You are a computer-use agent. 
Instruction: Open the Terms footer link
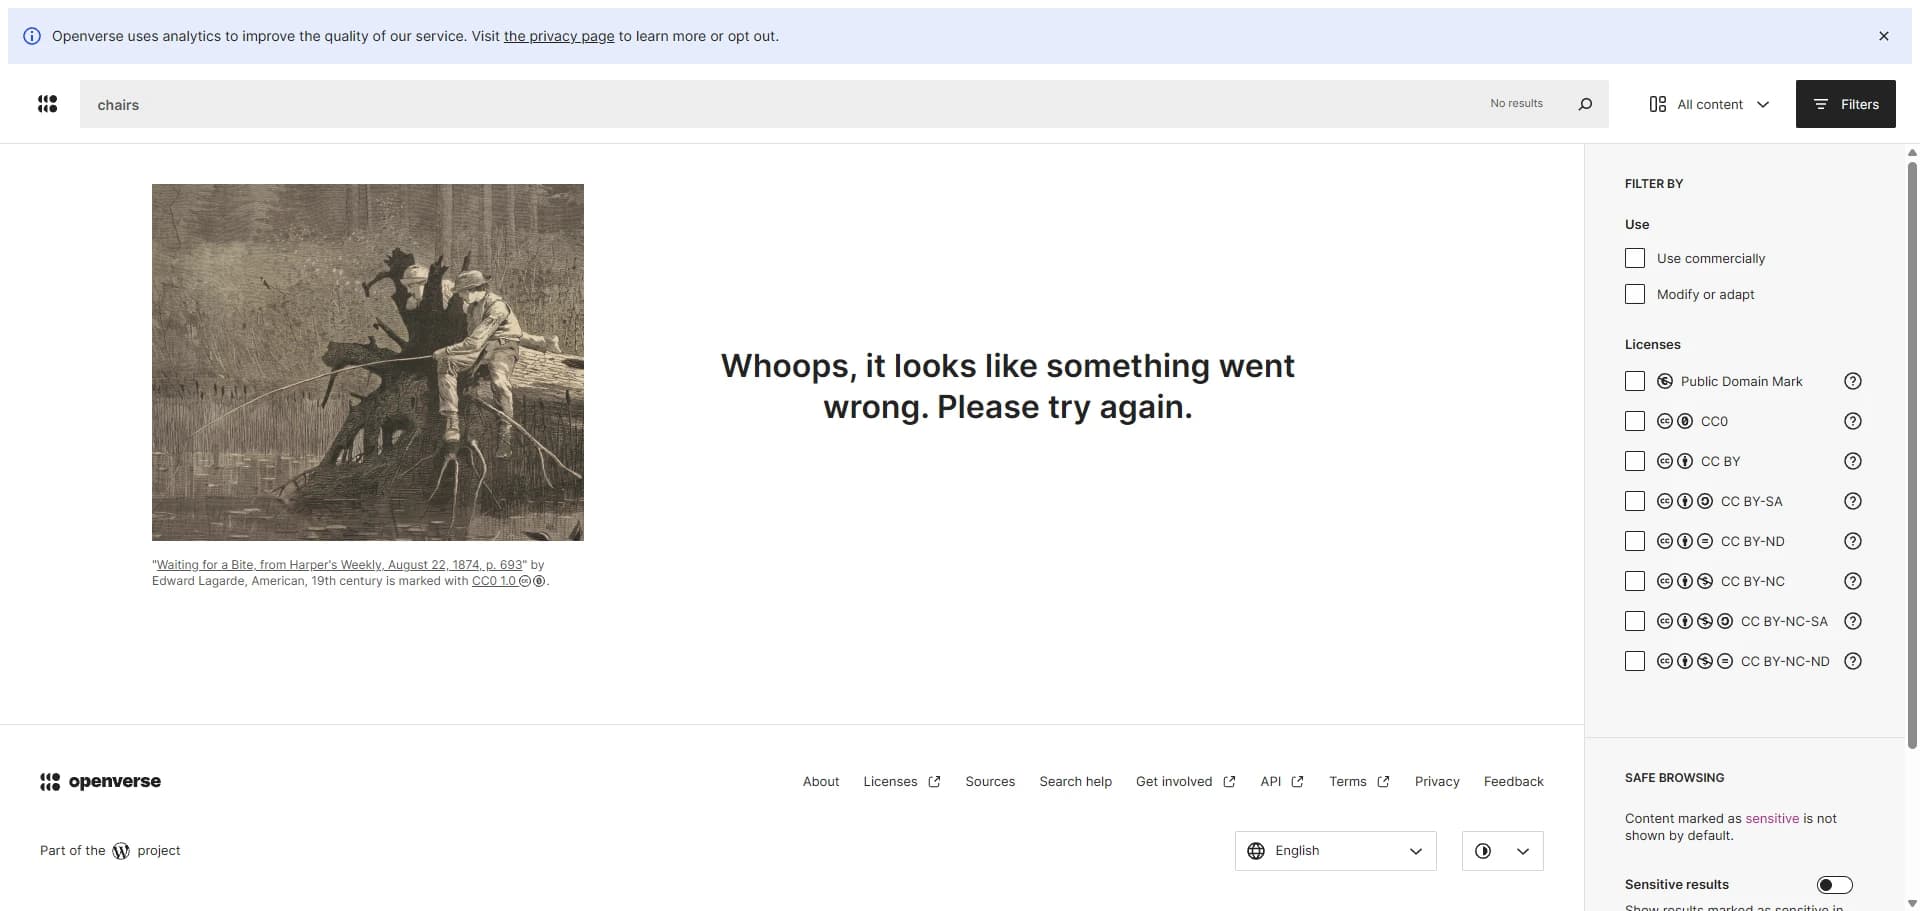coord(1359,782)
